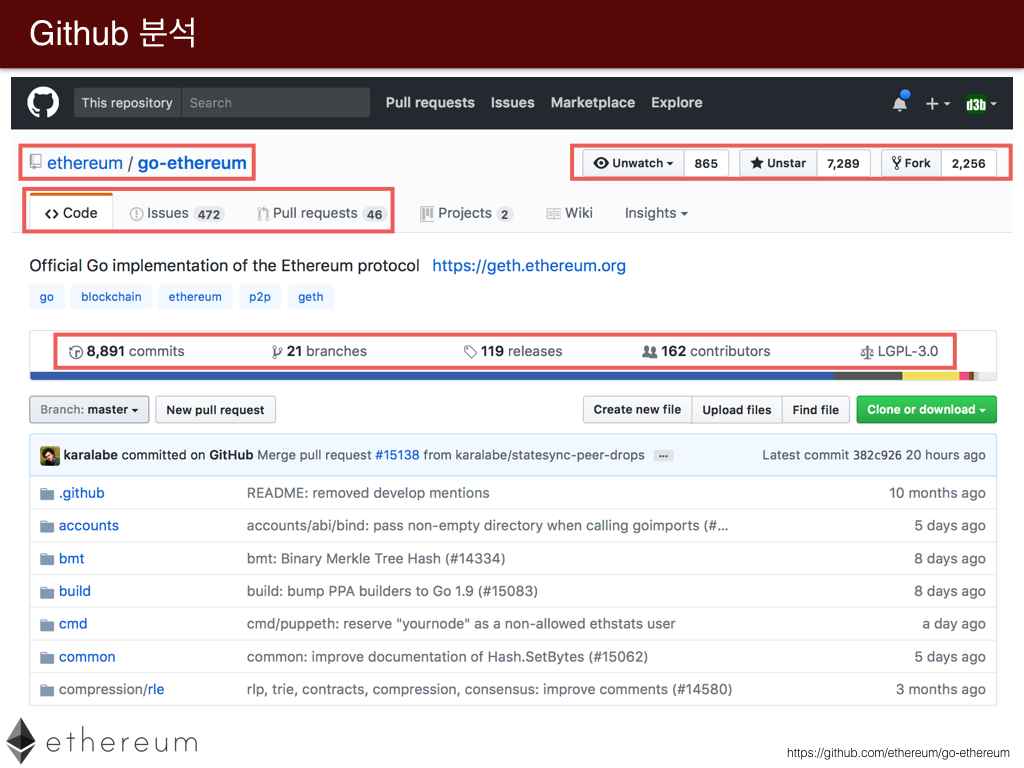Open Issues in top navigation
The height and width of the screenshot is (768, 1024).
point(513,103)
